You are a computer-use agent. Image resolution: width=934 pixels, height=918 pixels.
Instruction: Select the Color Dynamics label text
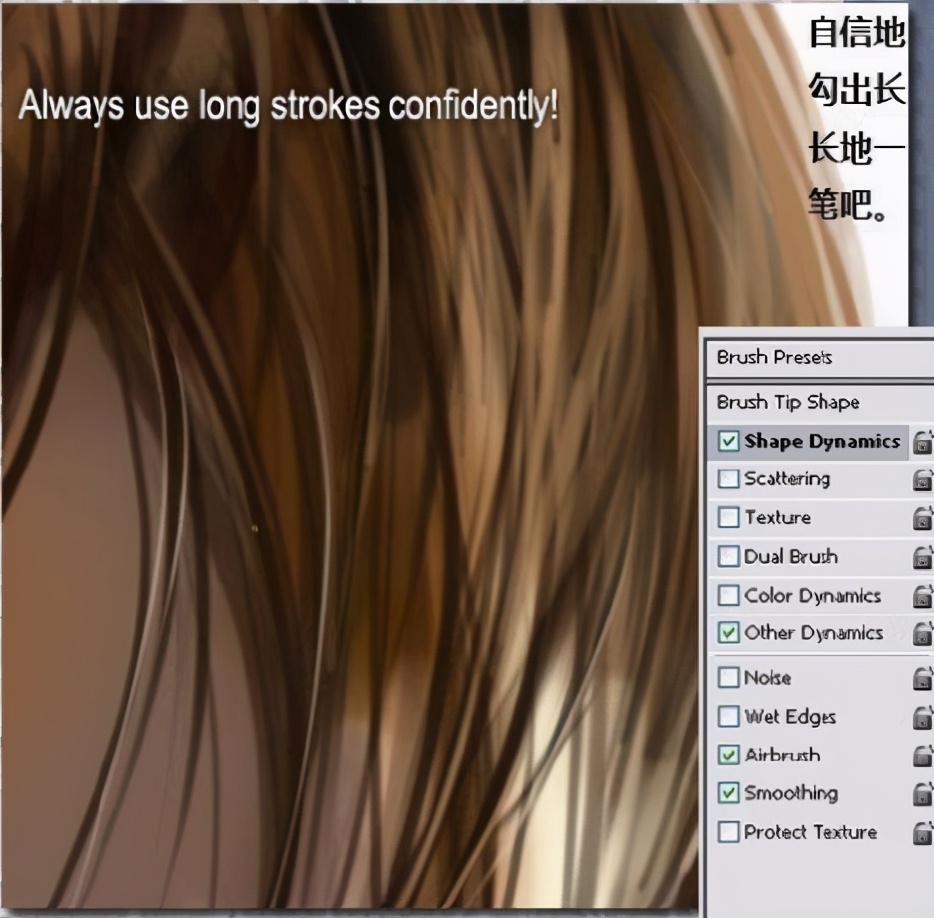812,596
